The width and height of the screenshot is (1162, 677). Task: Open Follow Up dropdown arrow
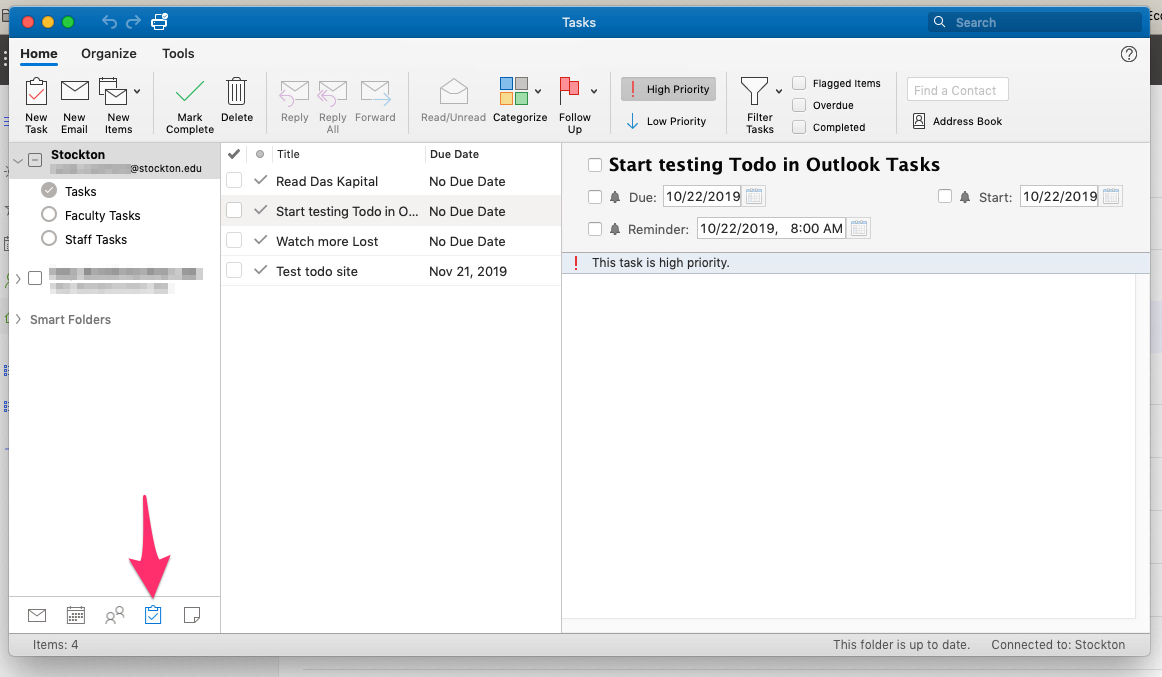[x=594, y=91]
